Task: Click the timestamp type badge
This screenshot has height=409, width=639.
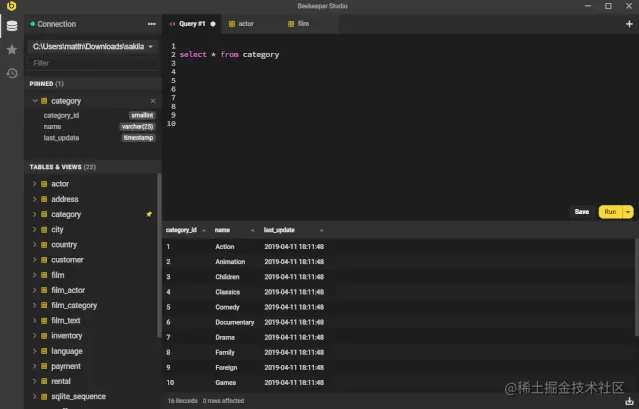Action: 138,138
